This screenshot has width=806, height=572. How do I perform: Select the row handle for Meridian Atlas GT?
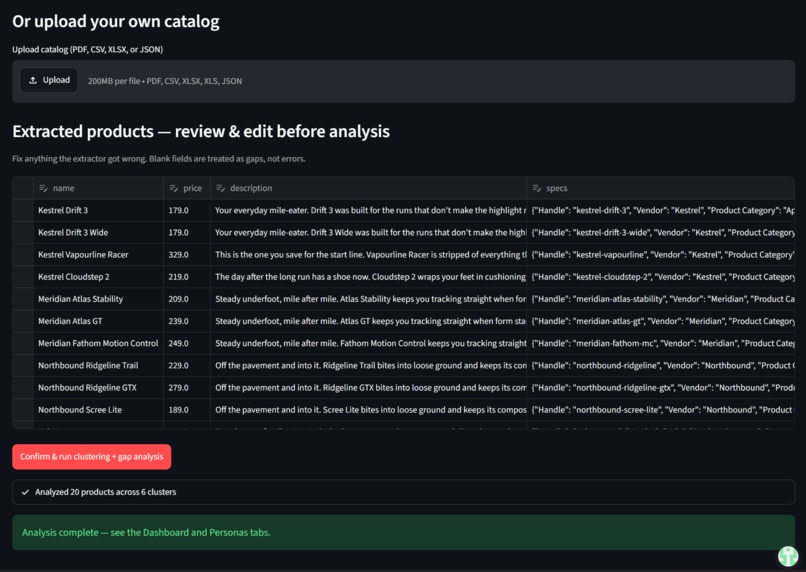tap(23, 321)
